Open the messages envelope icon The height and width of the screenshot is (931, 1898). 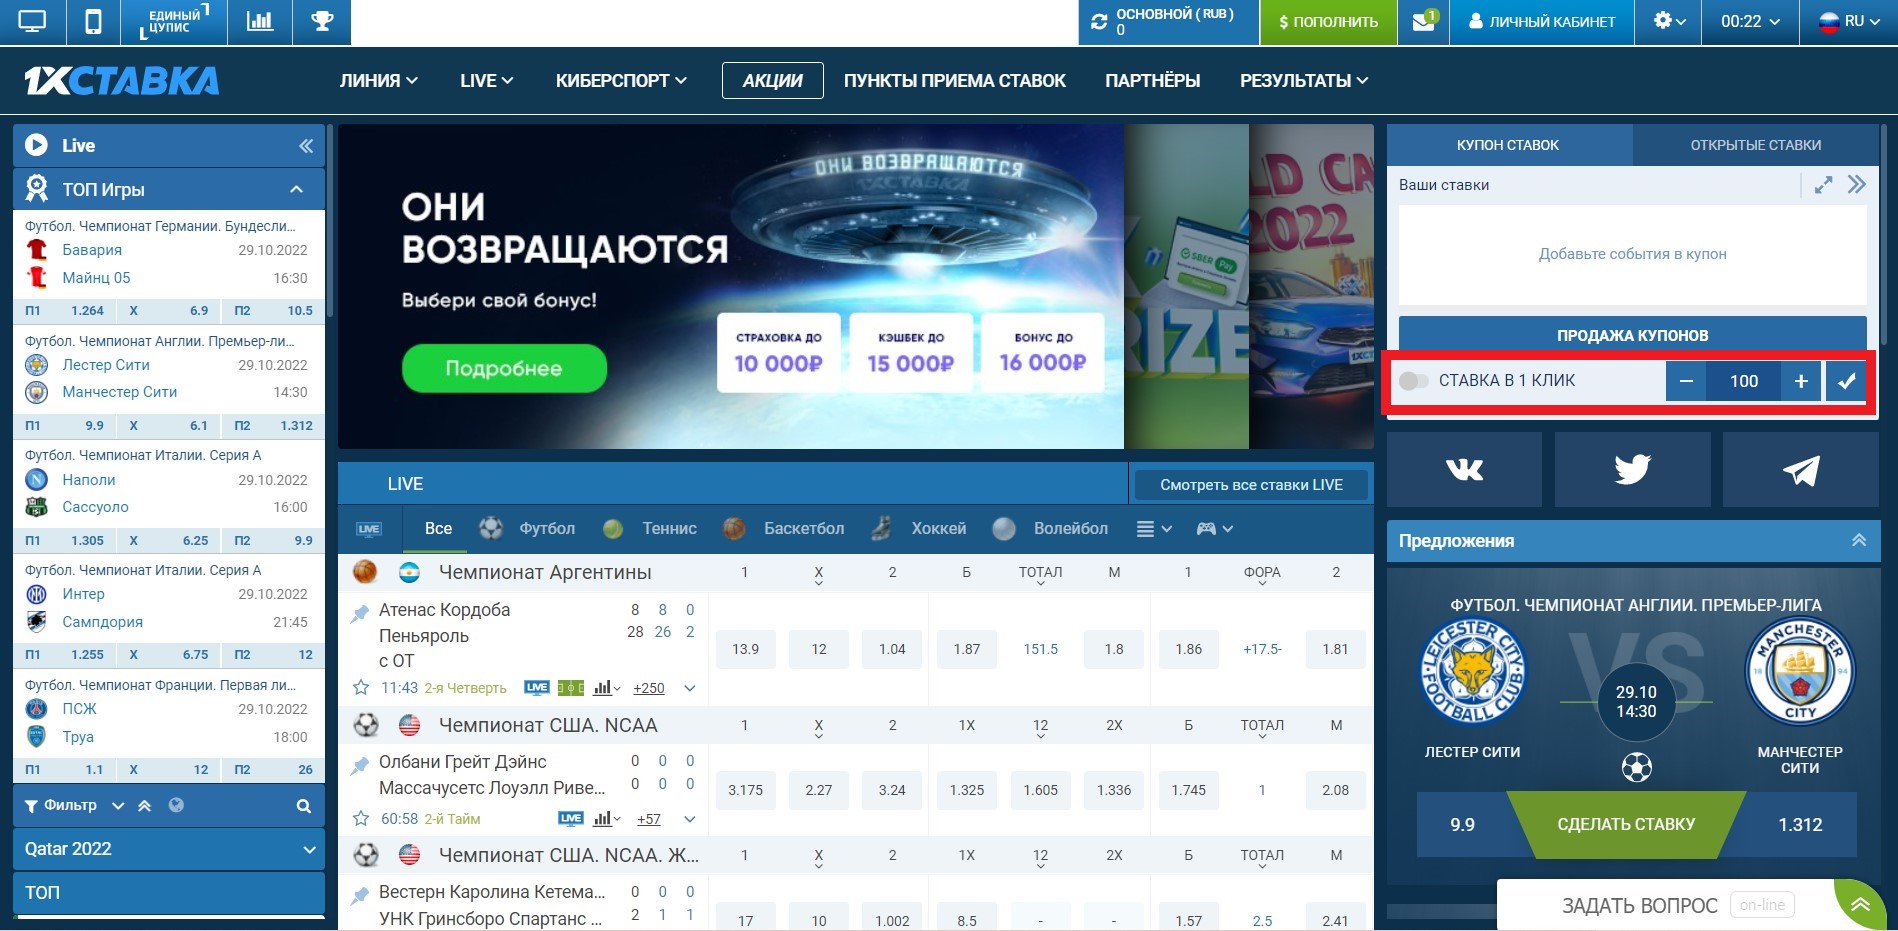(1424, 22)
